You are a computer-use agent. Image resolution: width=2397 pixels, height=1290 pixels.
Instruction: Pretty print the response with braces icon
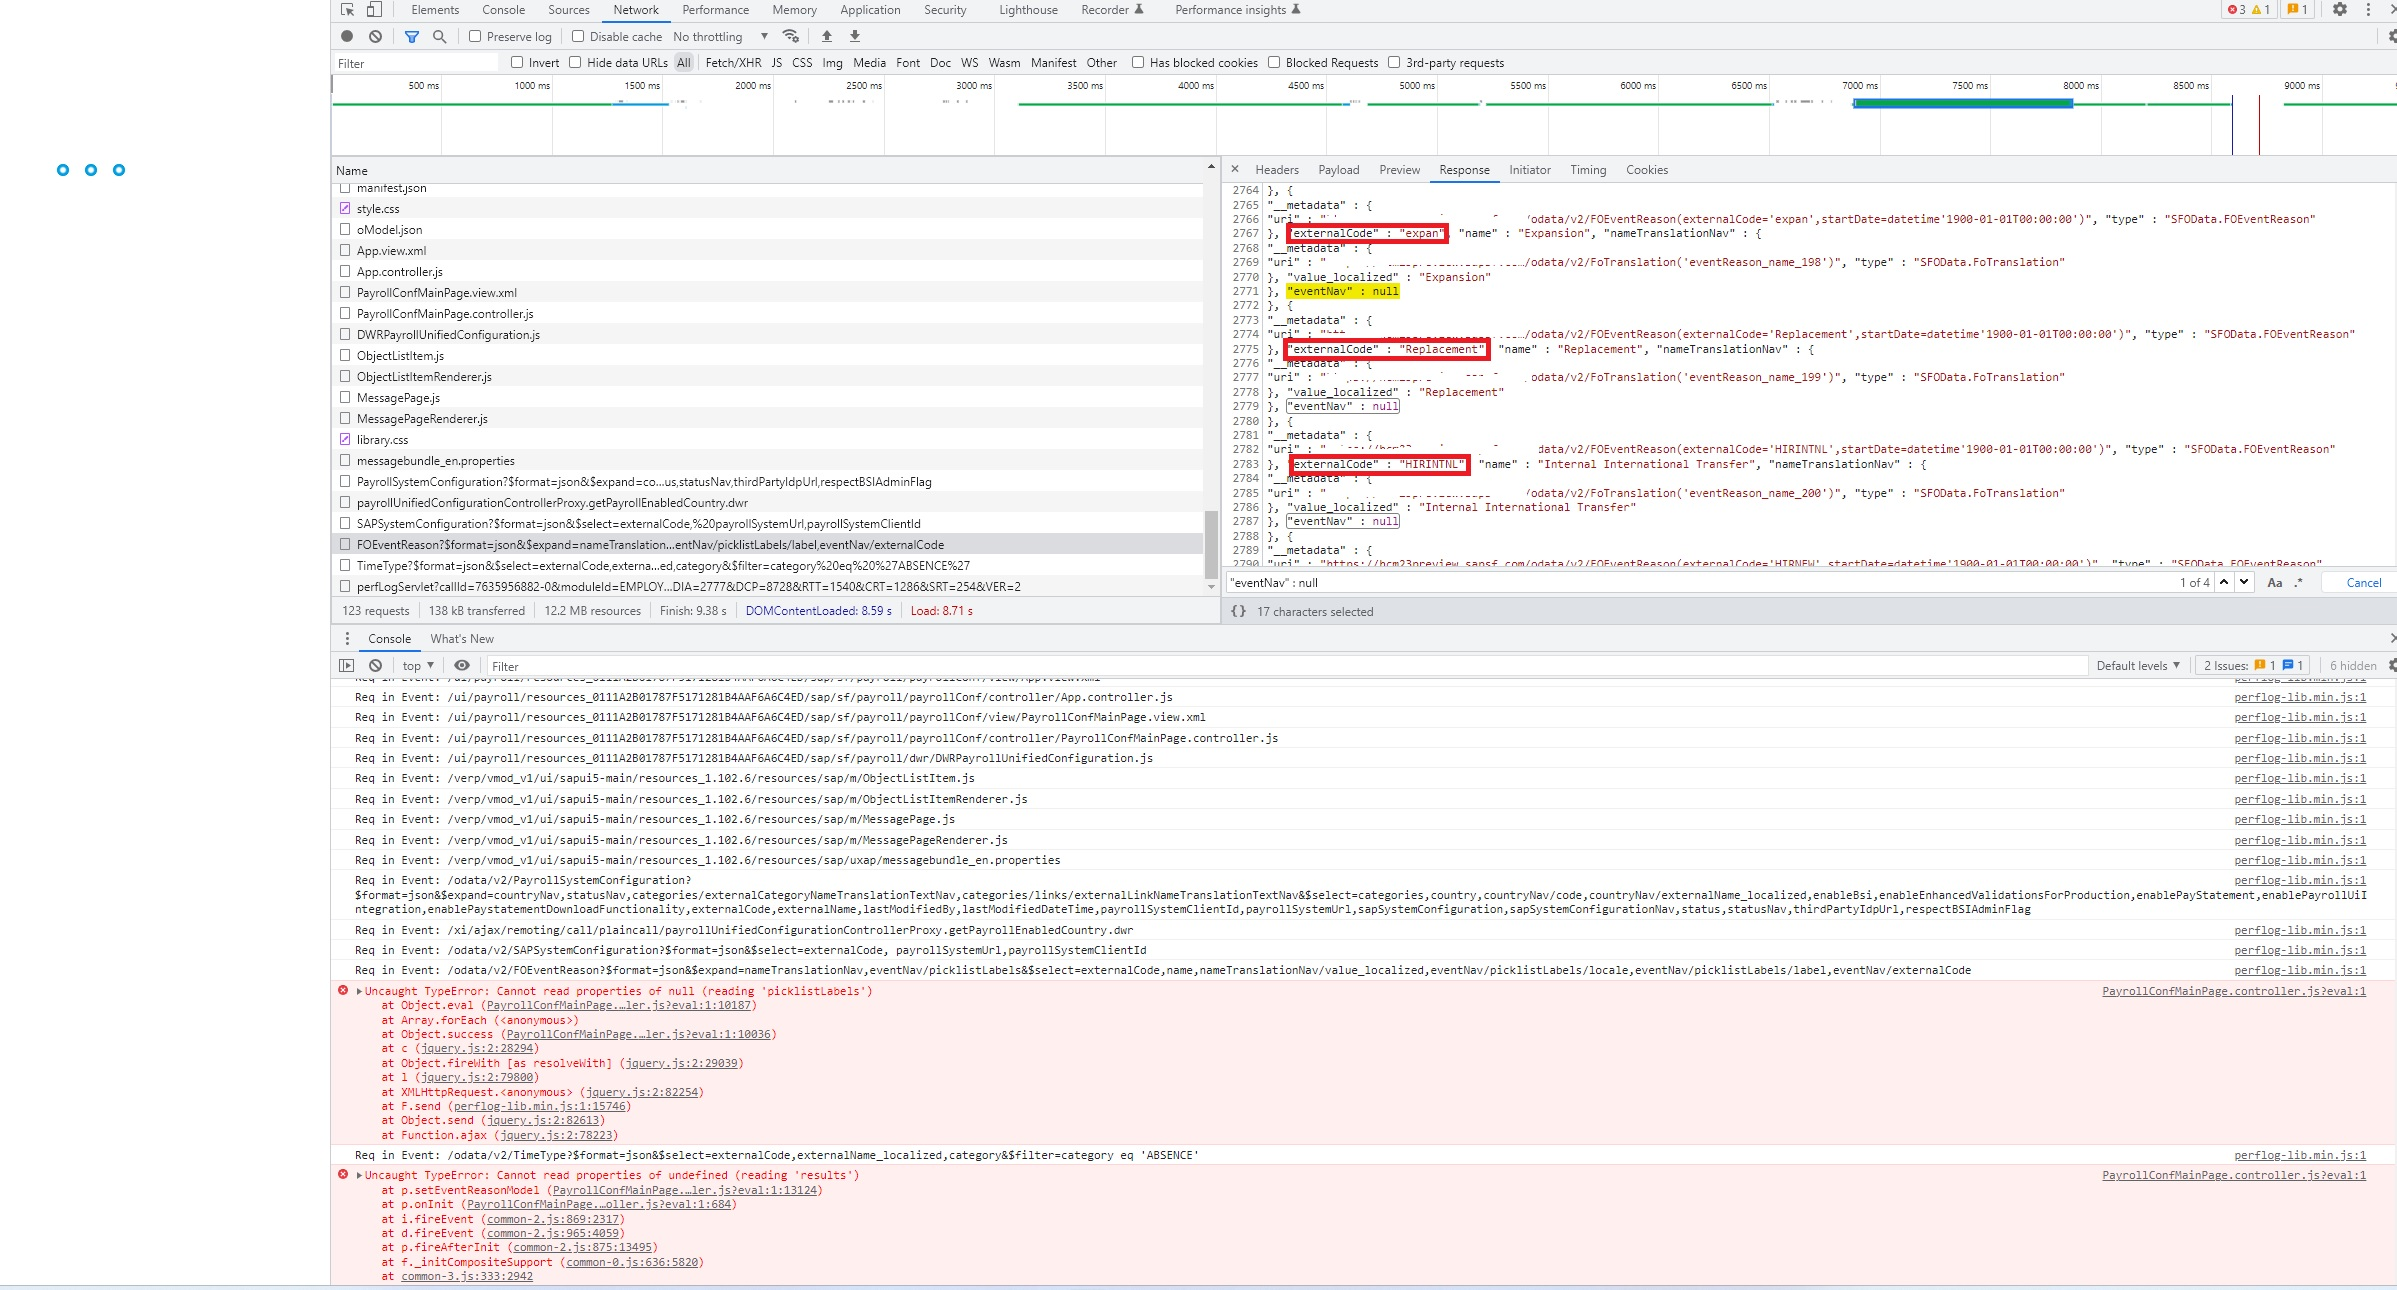tap(1238, 611)
